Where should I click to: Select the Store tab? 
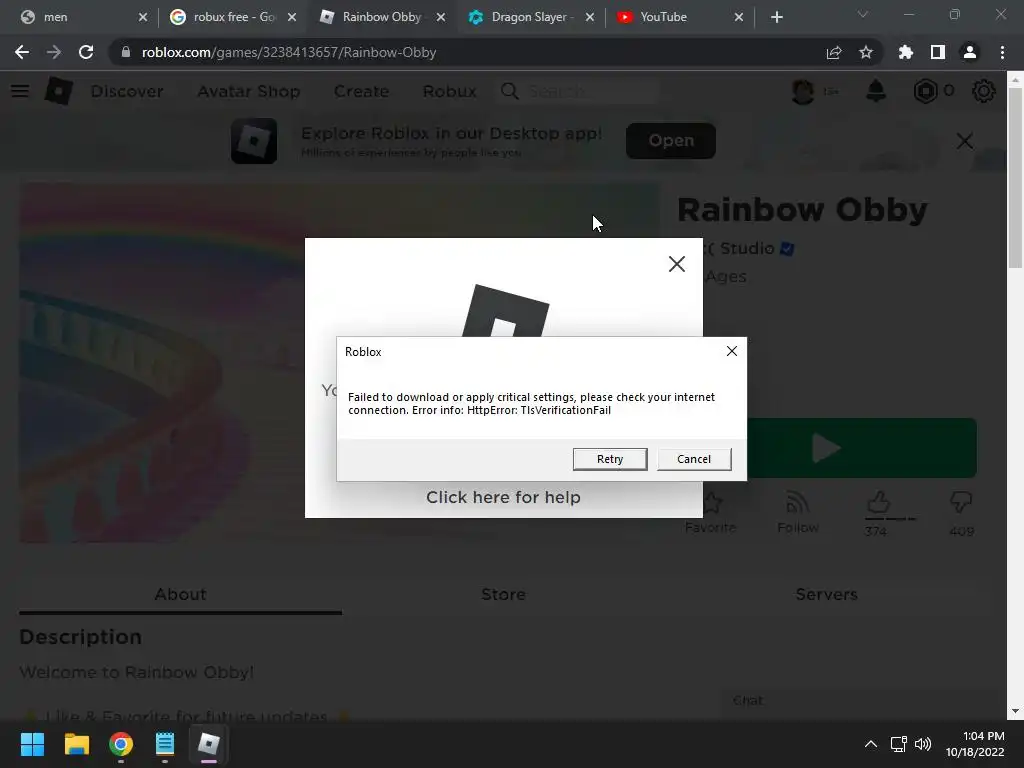click(x=503, y=594)
